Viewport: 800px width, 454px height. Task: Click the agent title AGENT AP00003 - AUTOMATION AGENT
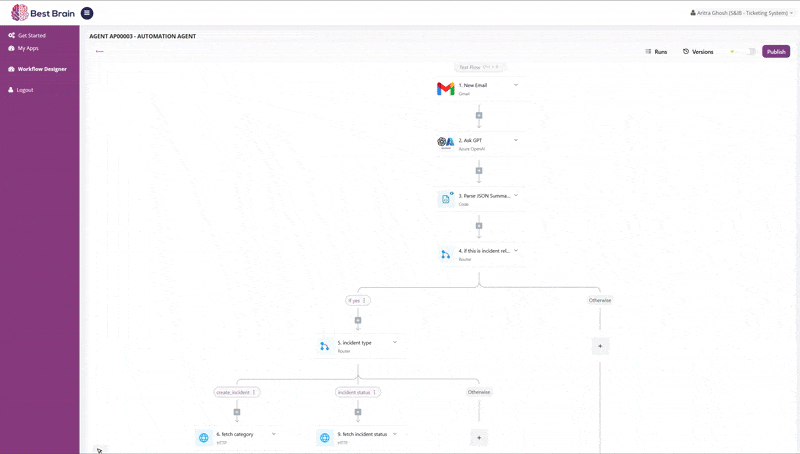pos(143,36)
